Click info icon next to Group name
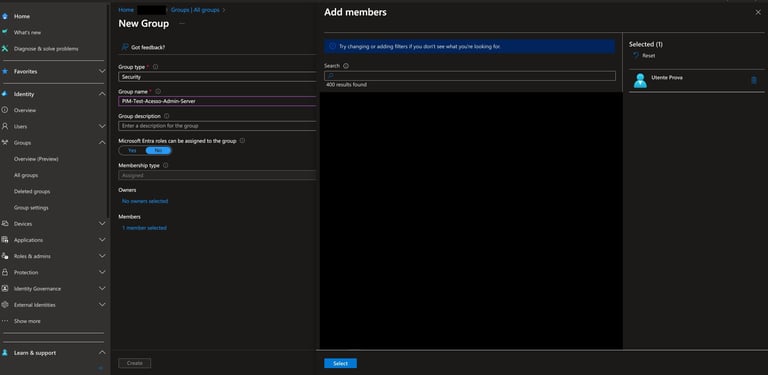 [158, 91]
